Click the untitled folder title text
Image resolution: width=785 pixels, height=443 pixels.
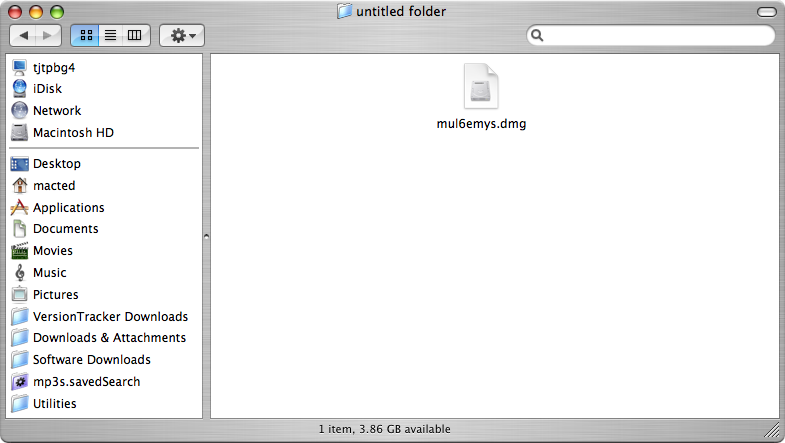tap(401, 12)
